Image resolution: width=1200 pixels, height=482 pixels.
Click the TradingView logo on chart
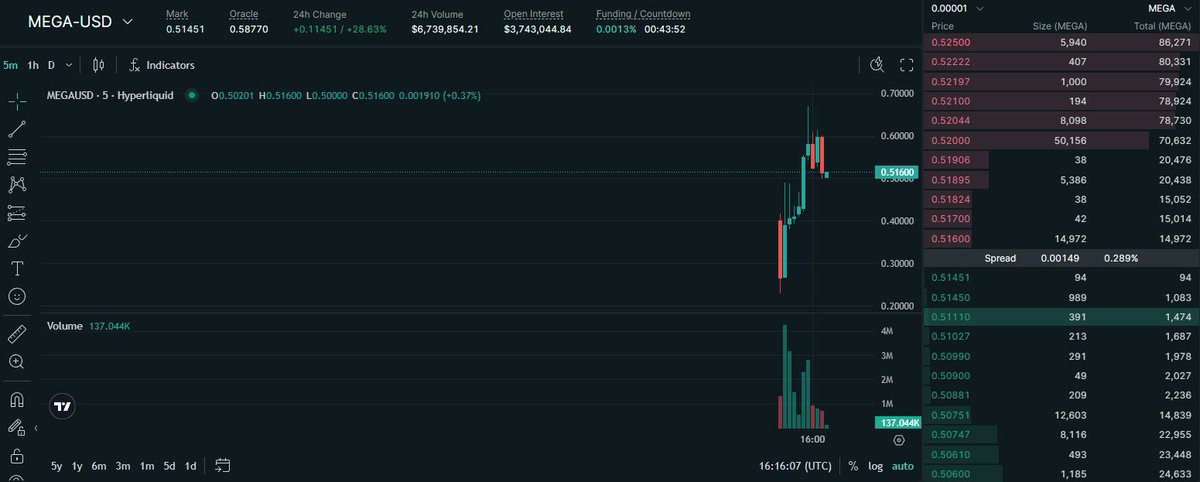click(x=62, y=406)
